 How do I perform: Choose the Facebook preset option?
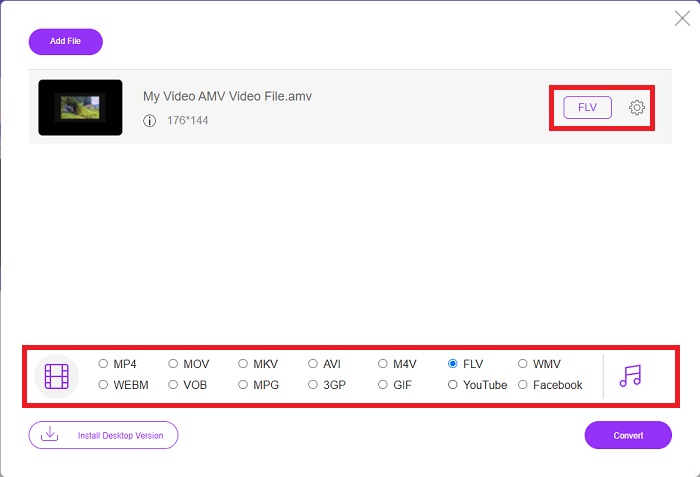click(x=522, y=385)
